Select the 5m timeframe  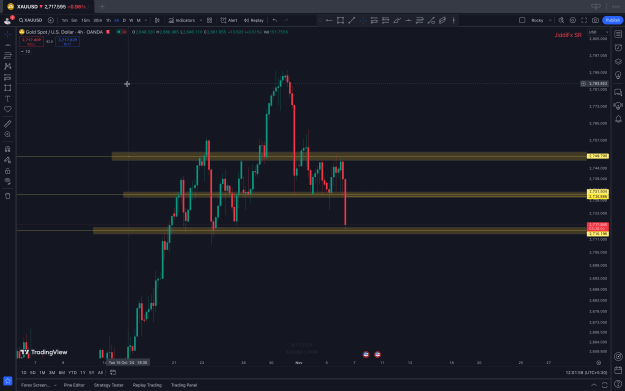point(74,20)
